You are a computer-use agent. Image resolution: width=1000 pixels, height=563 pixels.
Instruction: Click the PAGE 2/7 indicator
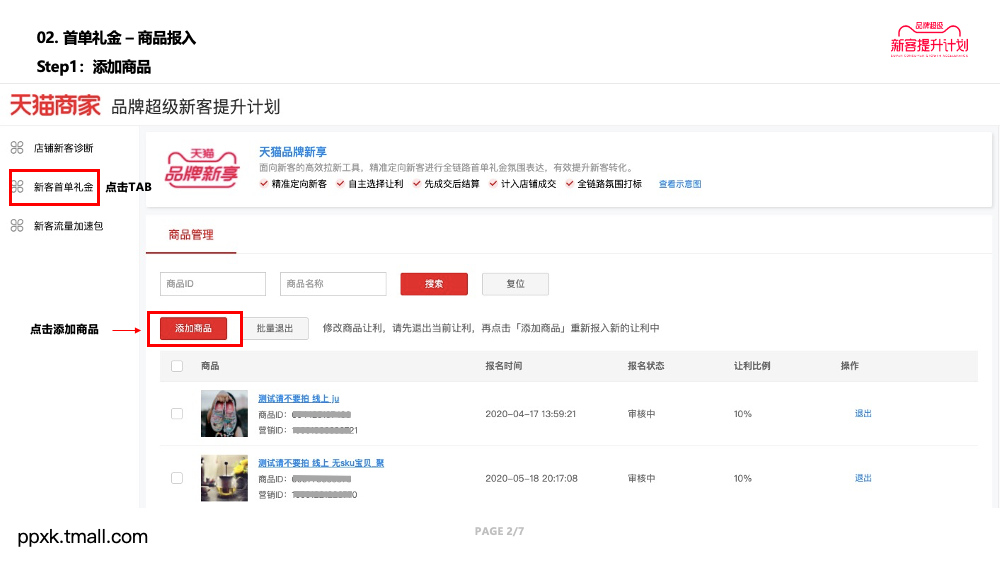[x=499, y=531]
